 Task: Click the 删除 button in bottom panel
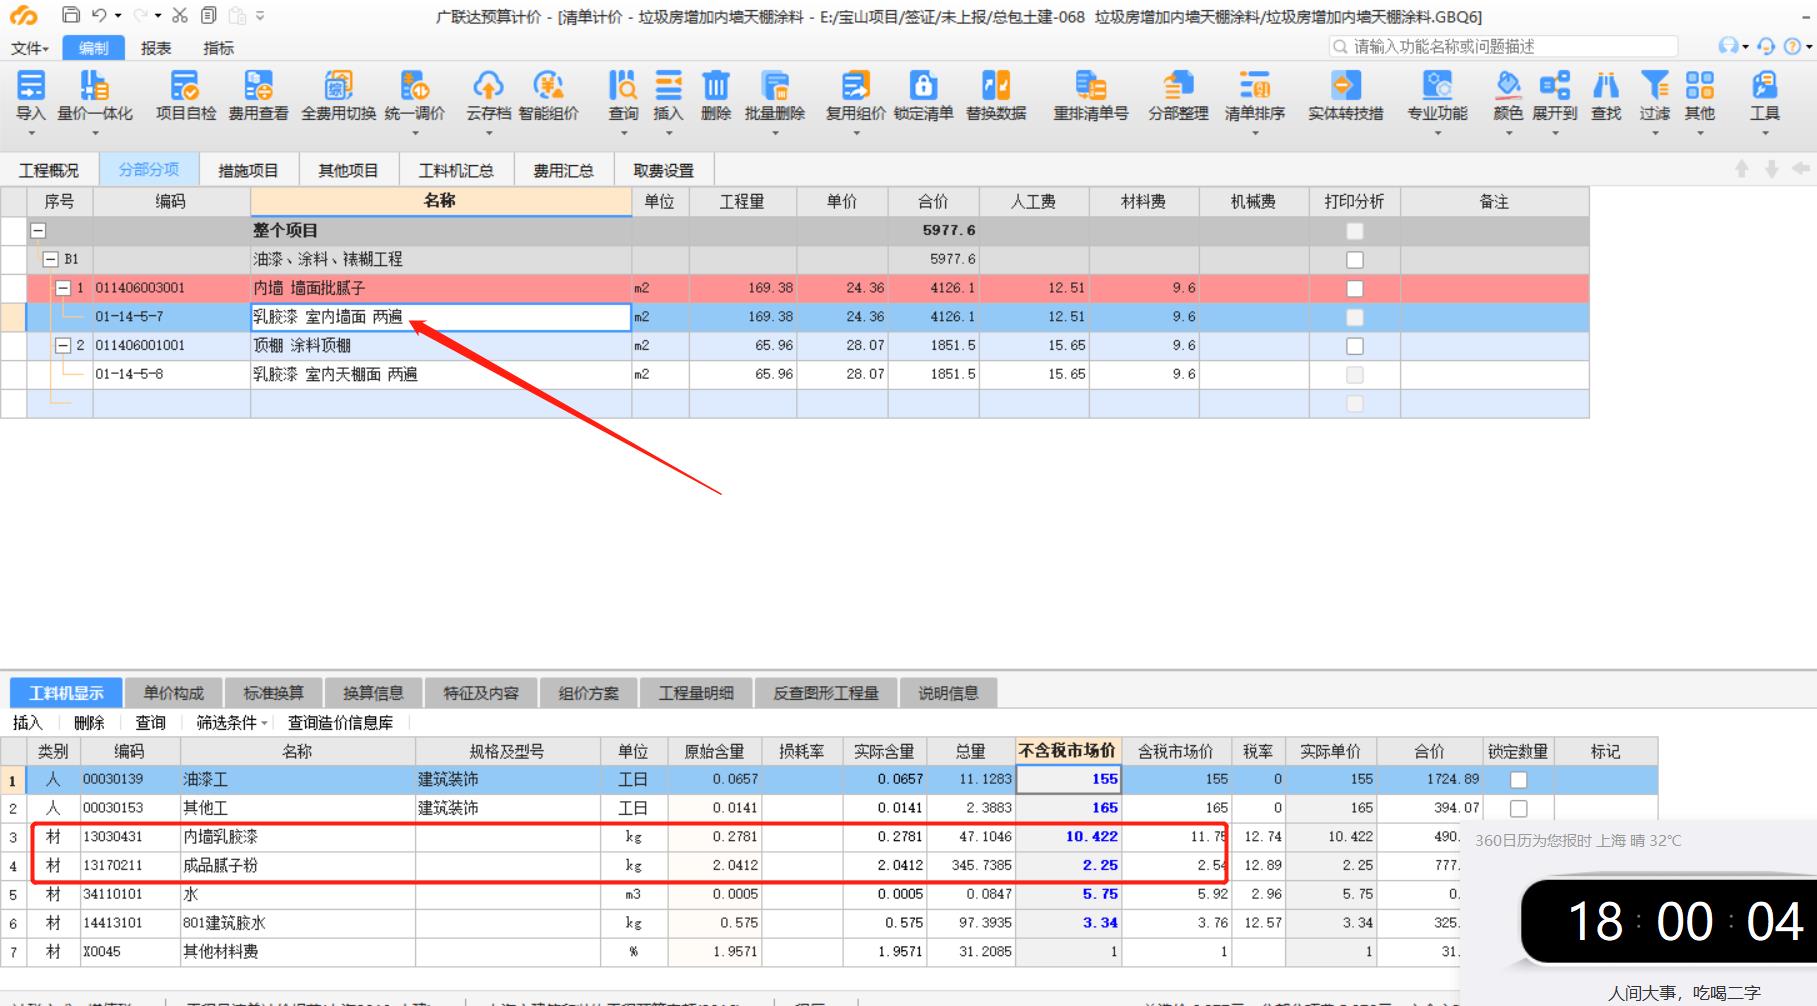point(89,723)
